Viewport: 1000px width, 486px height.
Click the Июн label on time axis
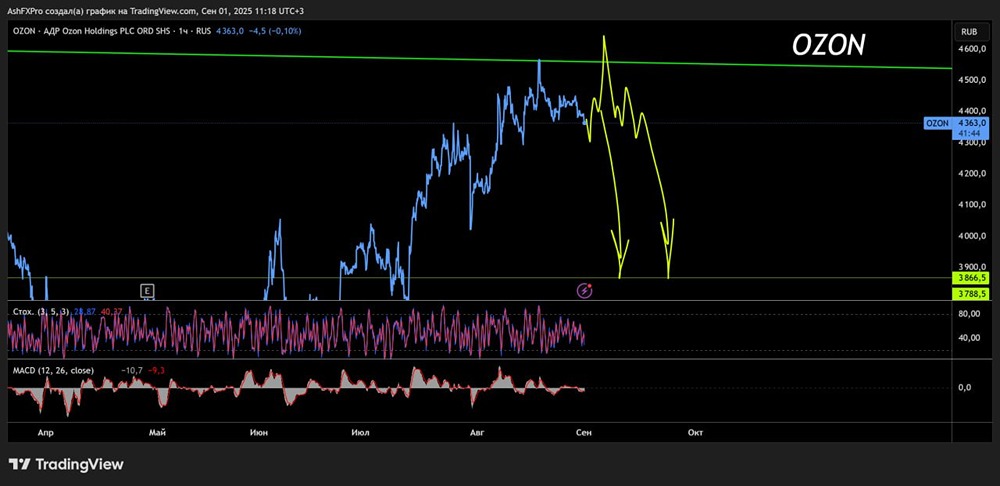tap(259, 432)
